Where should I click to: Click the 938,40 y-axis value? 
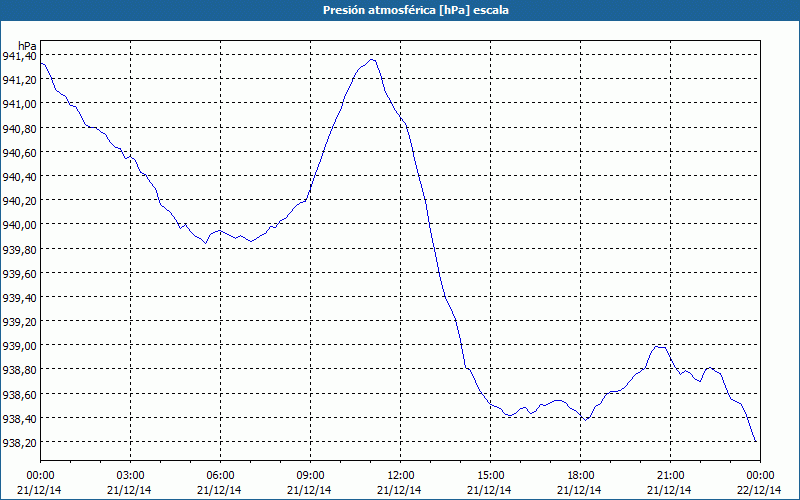point(19,418)
